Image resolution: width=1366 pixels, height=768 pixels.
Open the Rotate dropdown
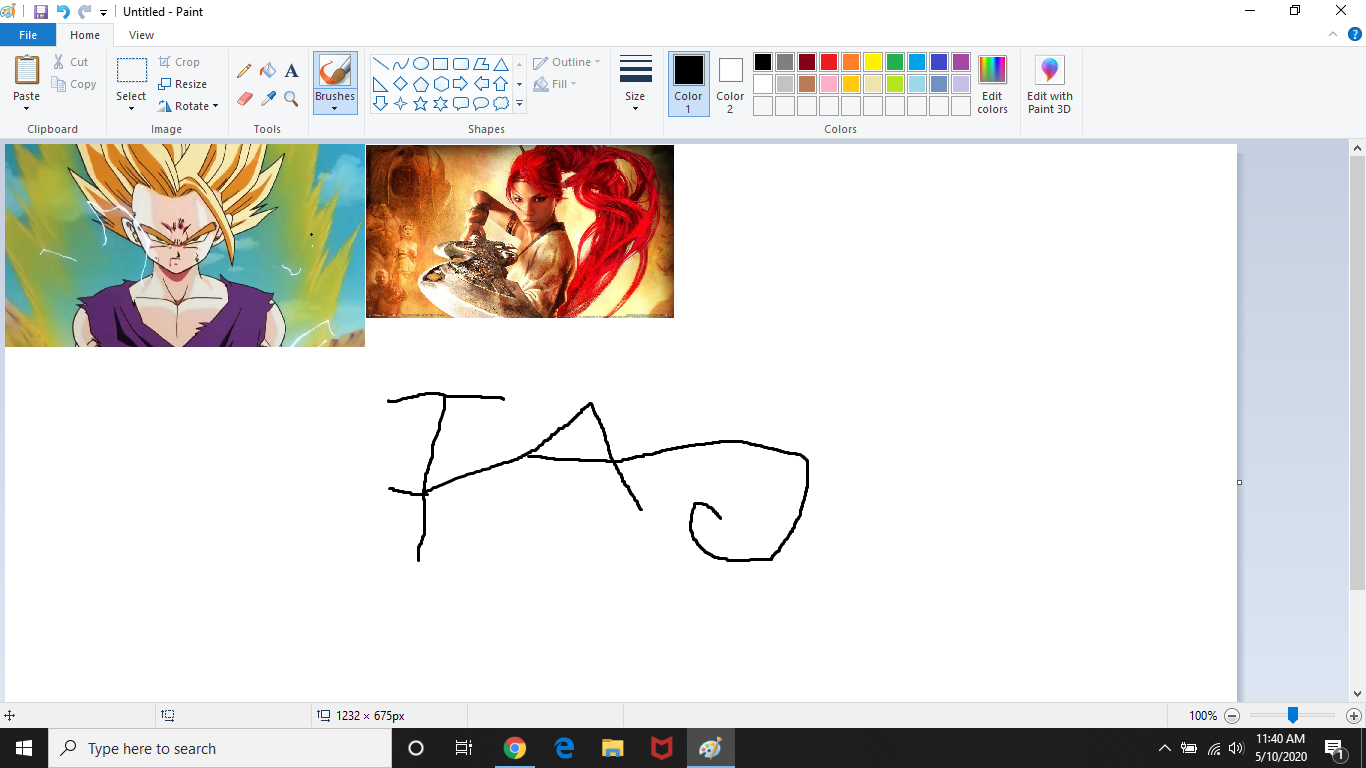pos(188,106)
